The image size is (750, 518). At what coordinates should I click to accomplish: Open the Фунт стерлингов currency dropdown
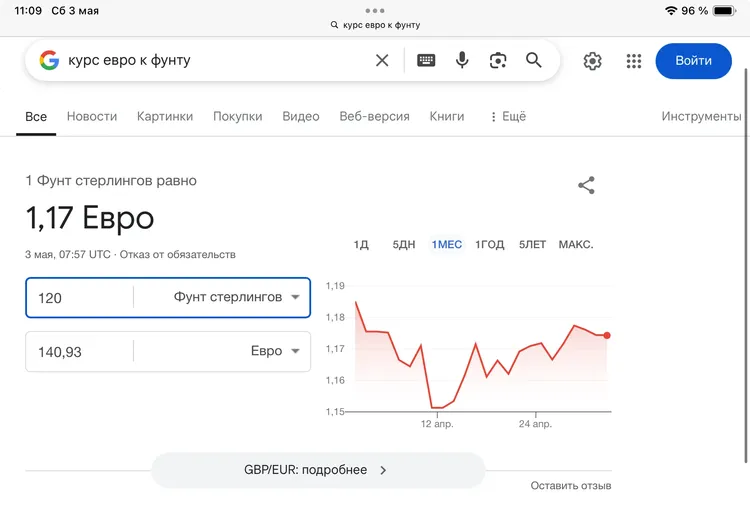(x=237, y=297)
